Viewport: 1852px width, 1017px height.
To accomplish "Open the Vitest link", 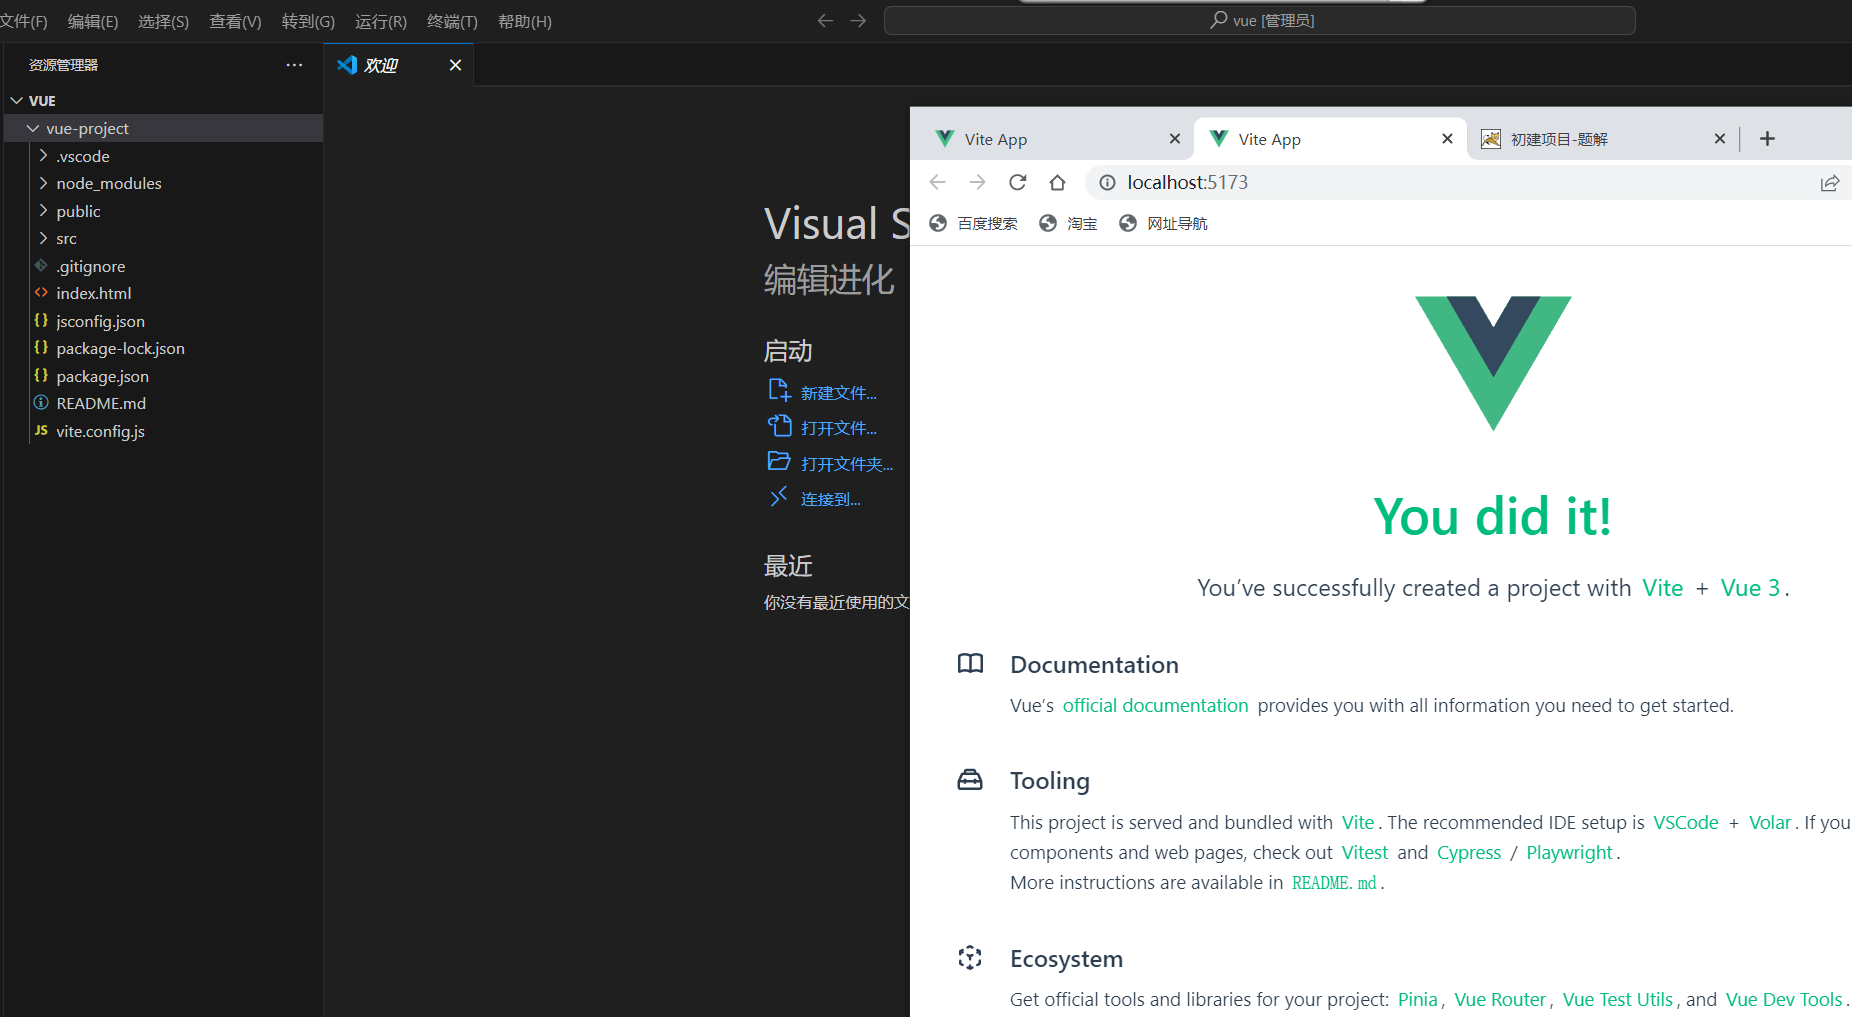I will tap(1364, 852).
